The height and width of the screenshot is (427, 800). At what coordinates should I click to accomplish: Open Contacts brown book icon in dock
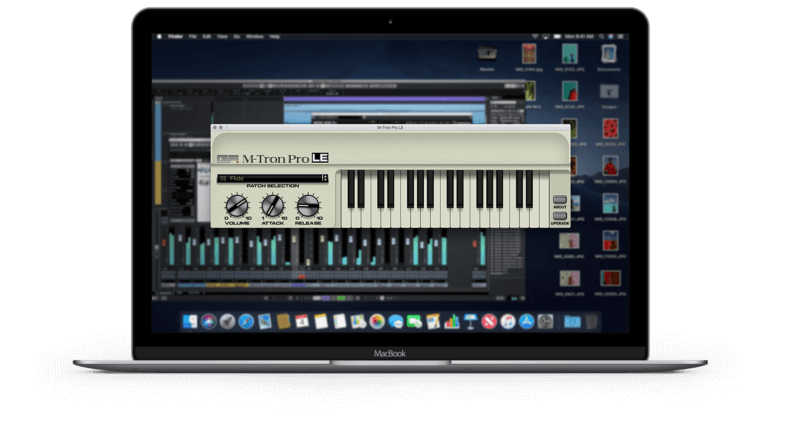coord(284,322)
